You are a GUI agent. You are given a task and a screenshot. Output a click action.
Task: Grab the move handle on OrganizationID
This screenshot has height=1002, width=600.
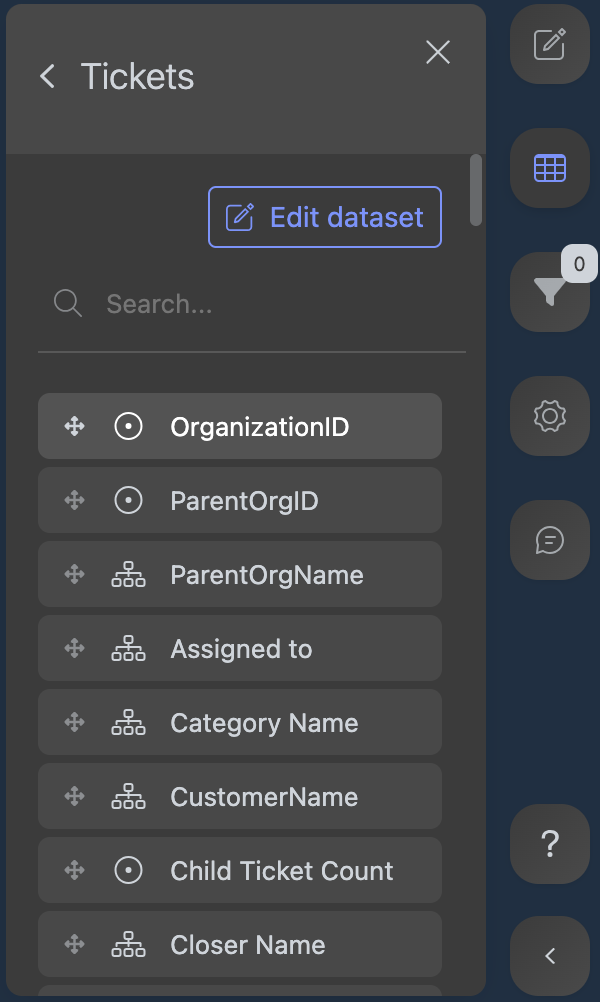[75, 426]
